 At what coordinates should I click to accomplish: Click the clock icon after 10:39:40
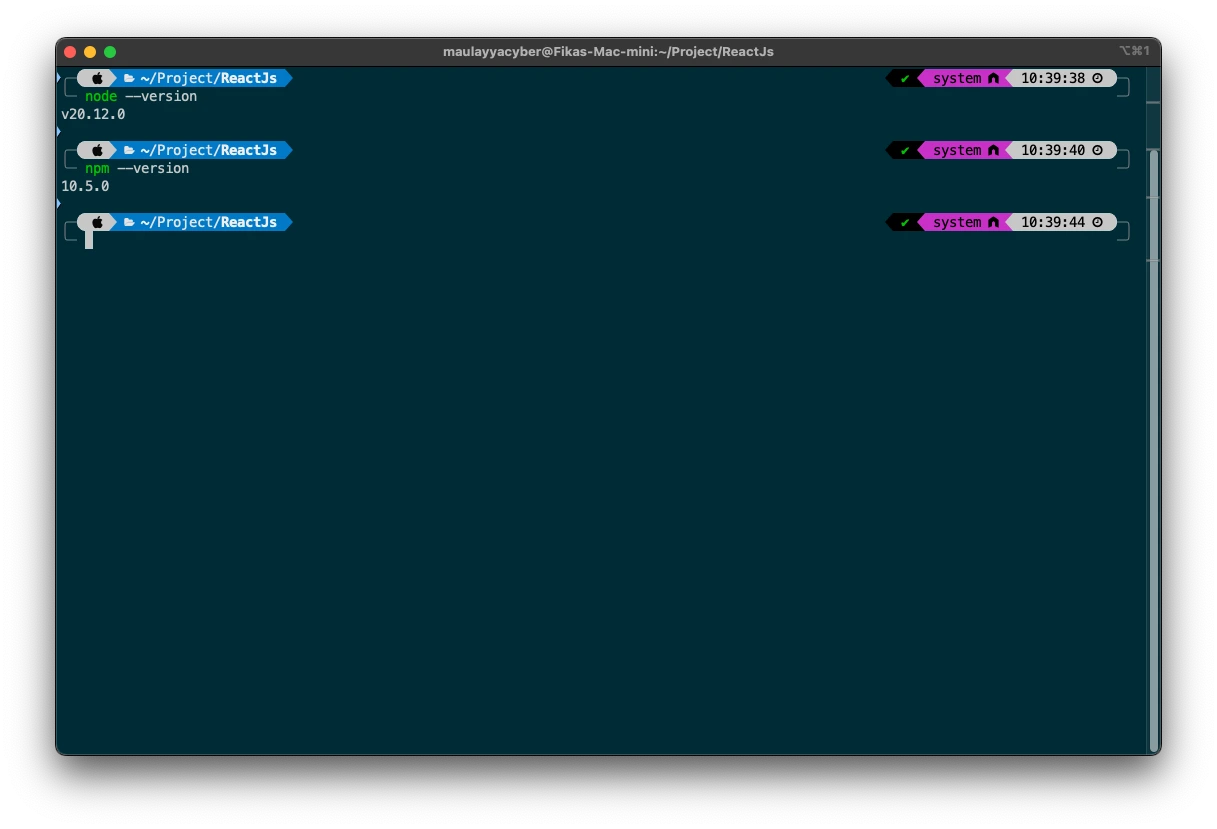click(1097, 150)
